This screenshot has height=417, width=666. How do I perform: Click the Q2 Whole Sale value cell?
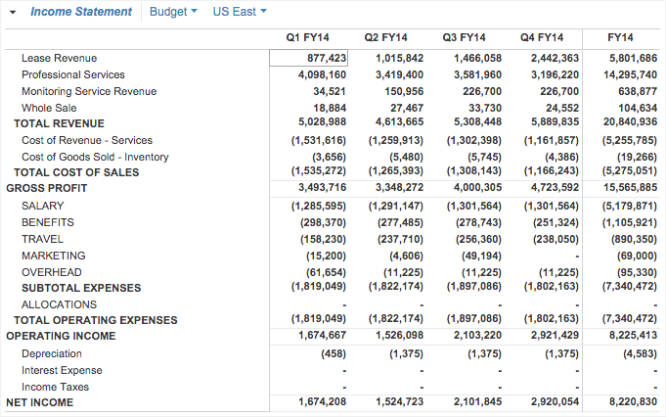(x=387, y=108)
